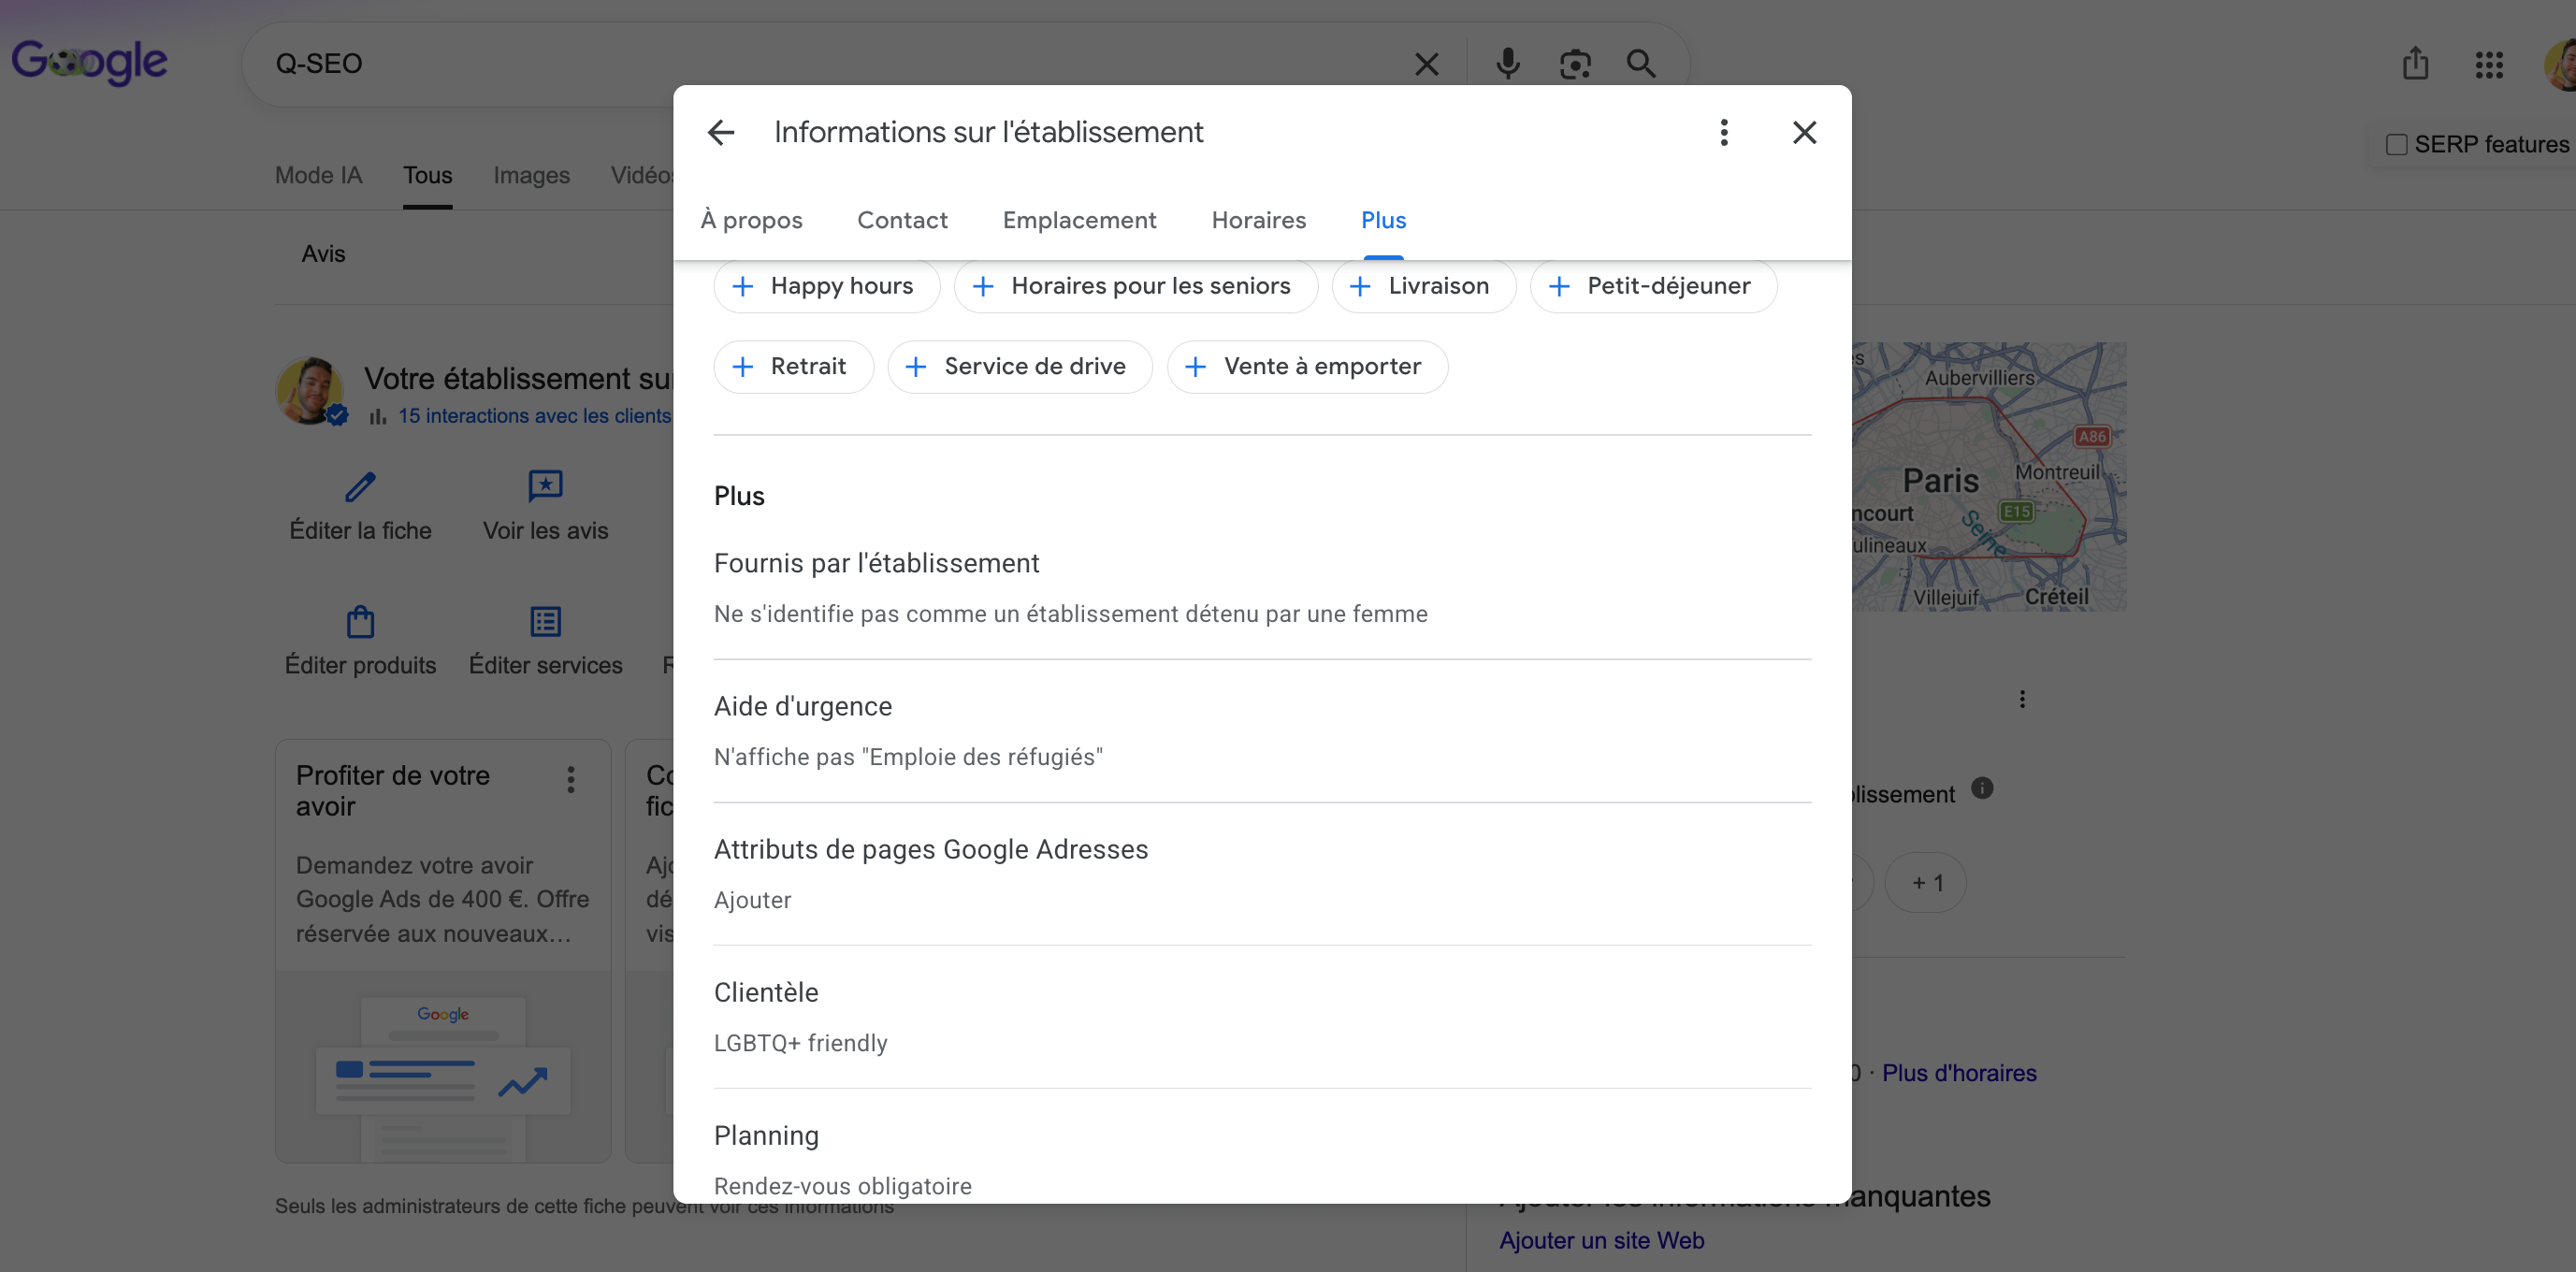
Task: Add Attributs de pages Google Adresses
Action: pos(1262,874)
